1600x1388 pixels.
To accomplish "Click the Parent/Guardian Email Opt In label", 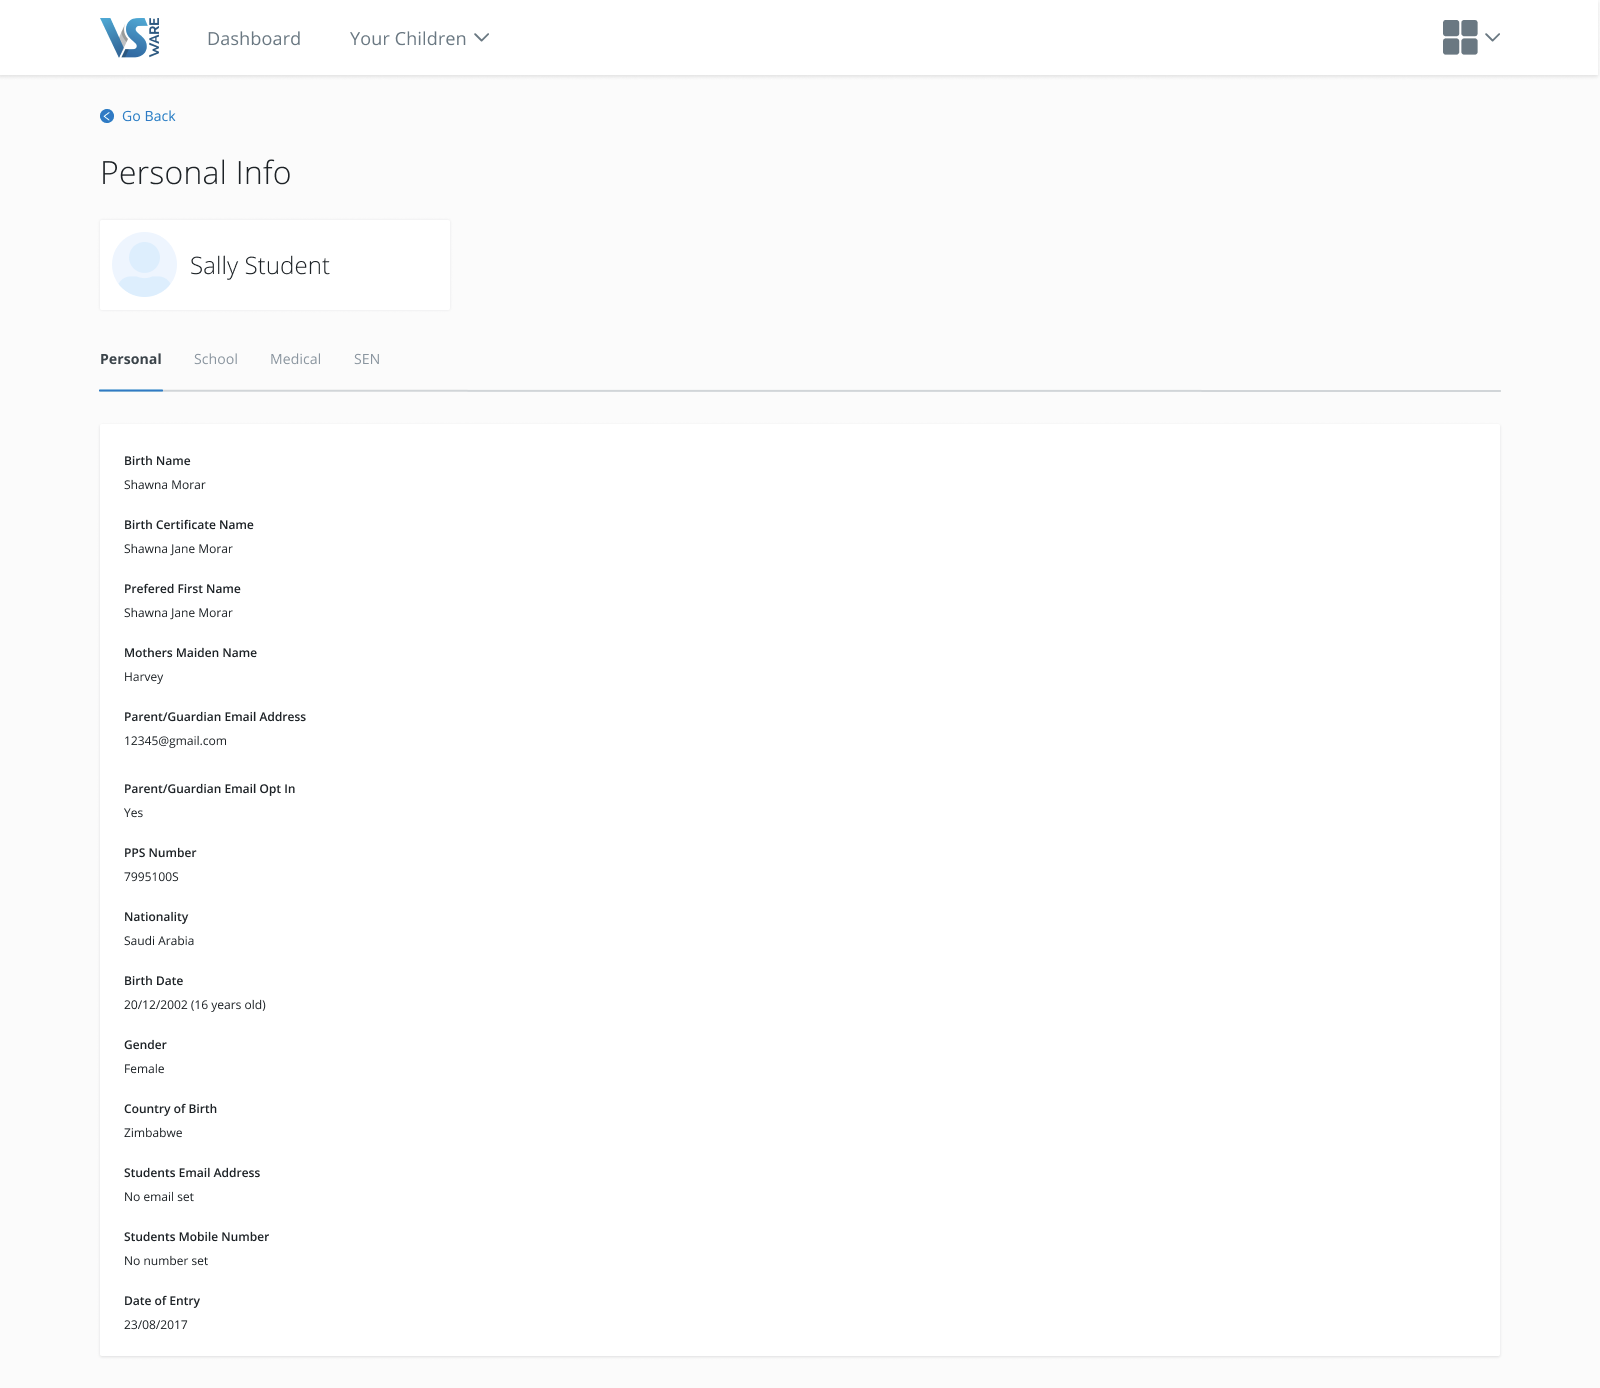I will (x=210, y=789).
